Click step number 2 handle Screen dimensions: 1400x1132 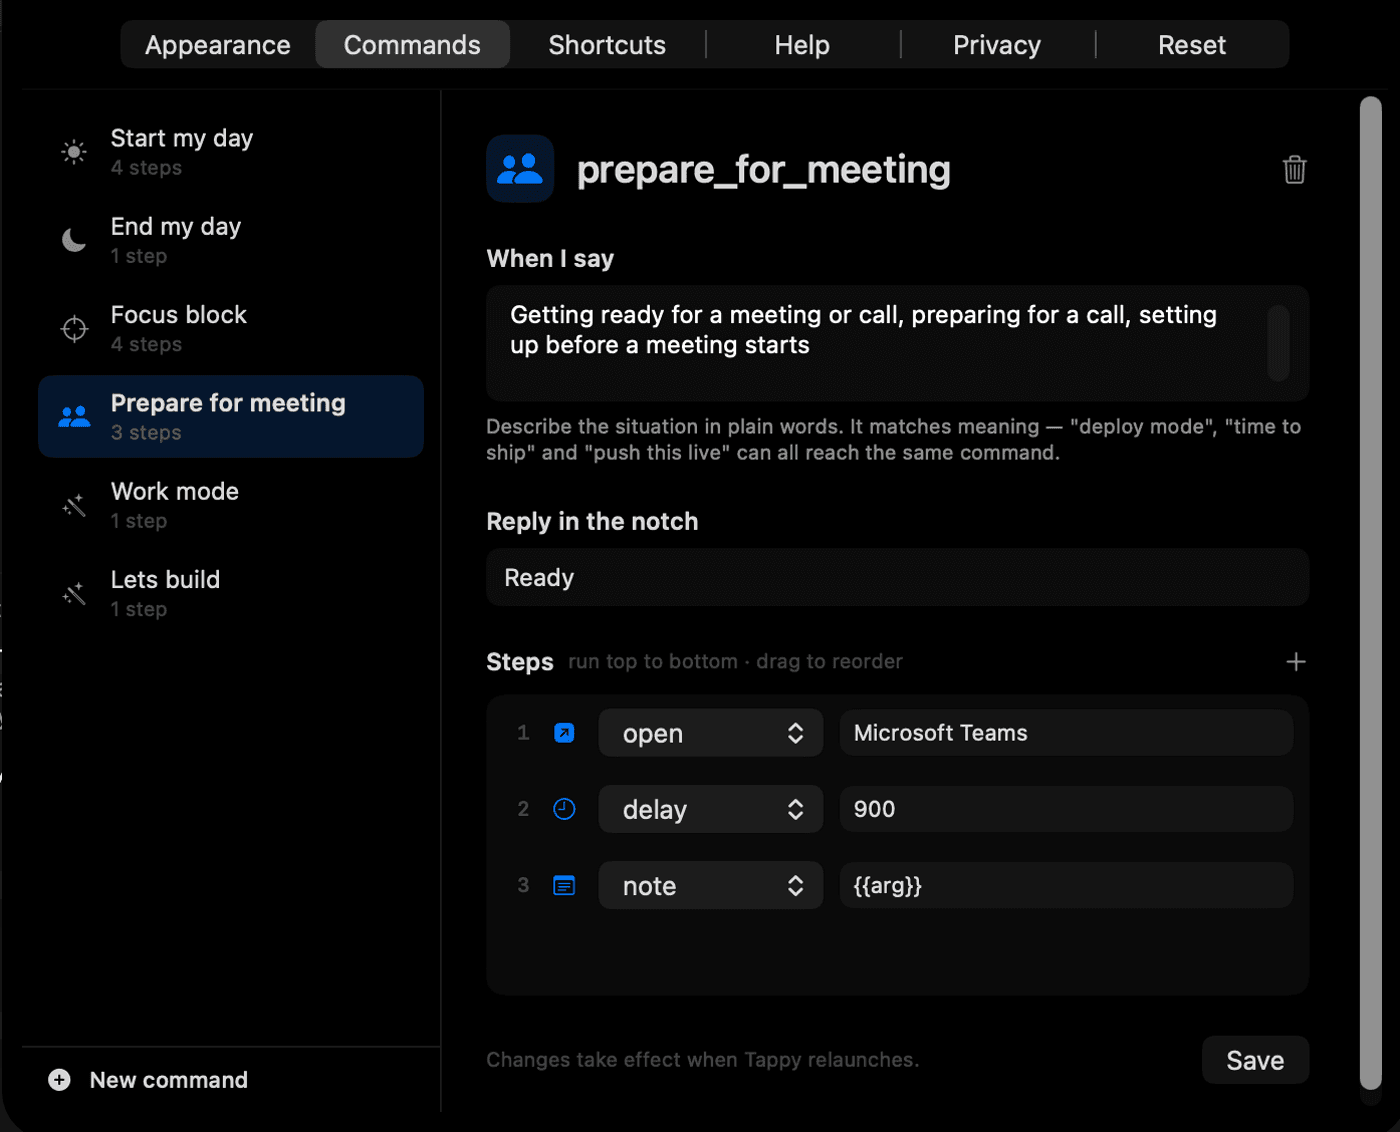[523, 809]
